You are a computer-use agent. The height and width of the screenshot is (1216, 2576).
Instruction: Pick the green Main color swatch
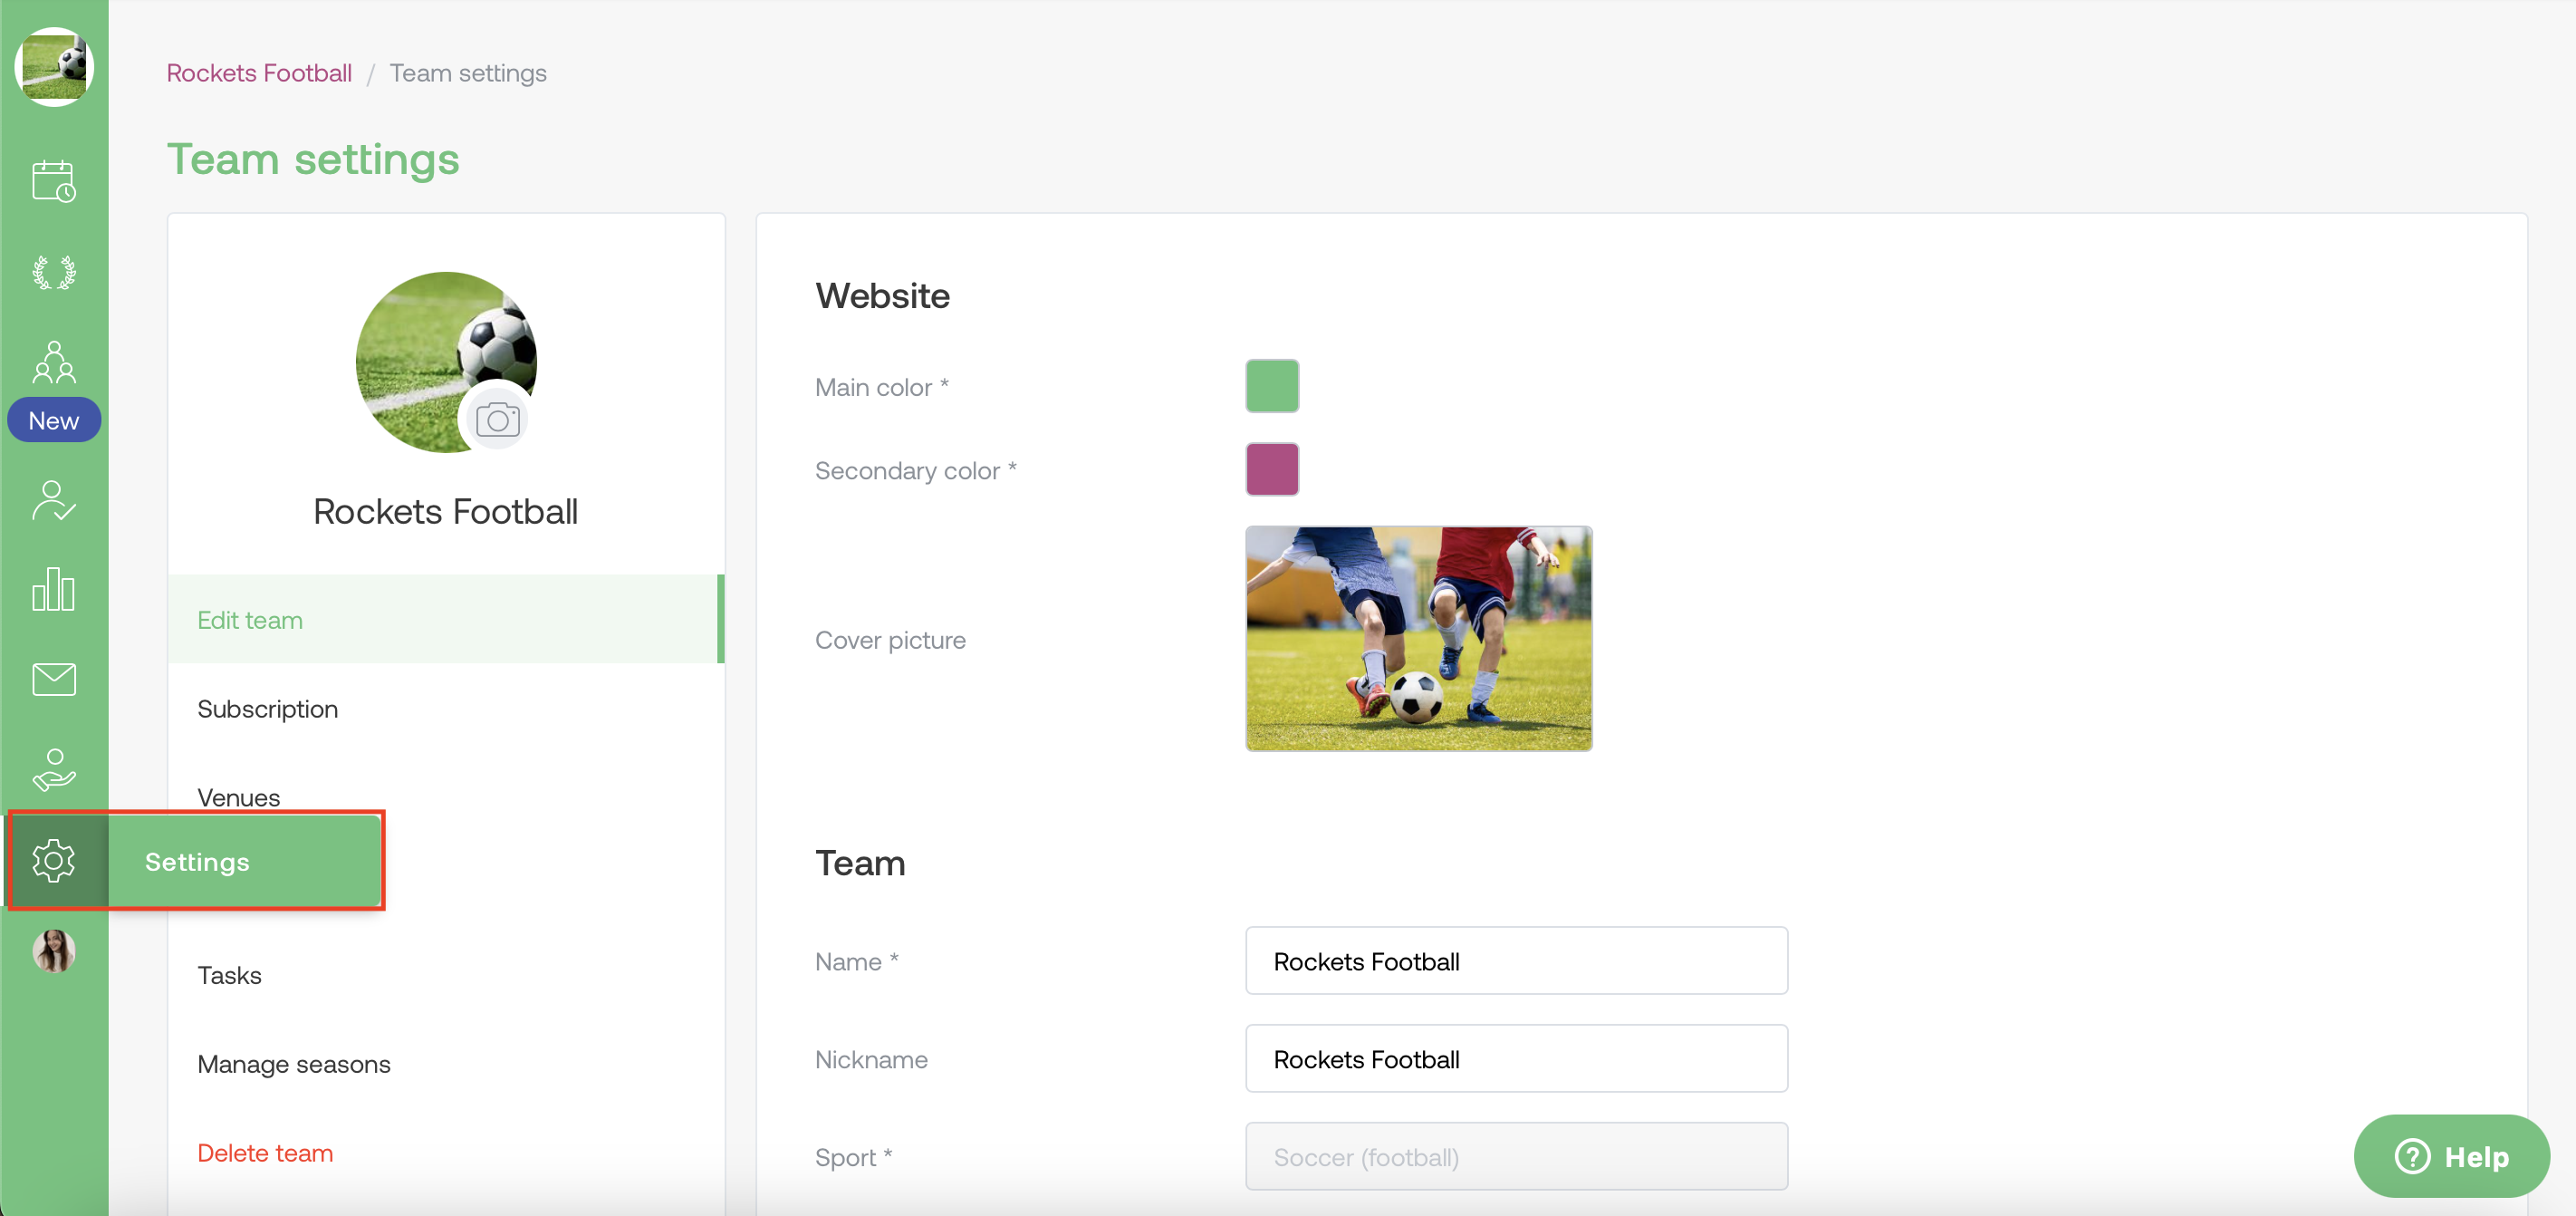tap(1272, 386)
